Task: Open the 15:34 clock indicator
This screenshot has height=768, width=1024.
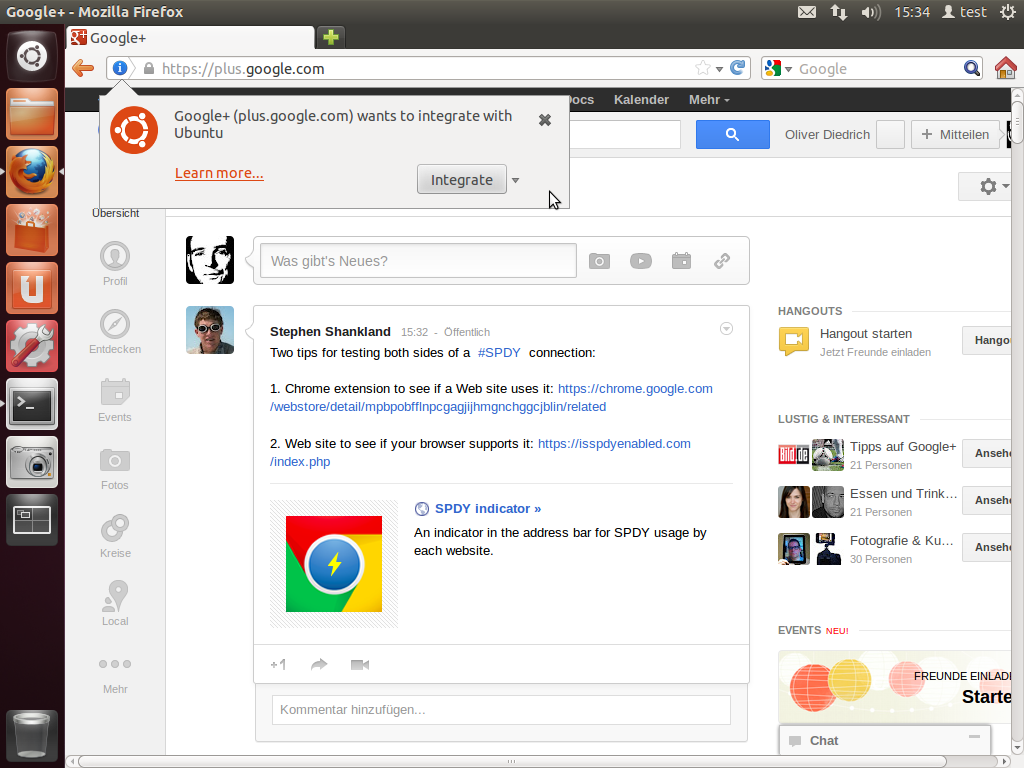Action: (912, 12)
